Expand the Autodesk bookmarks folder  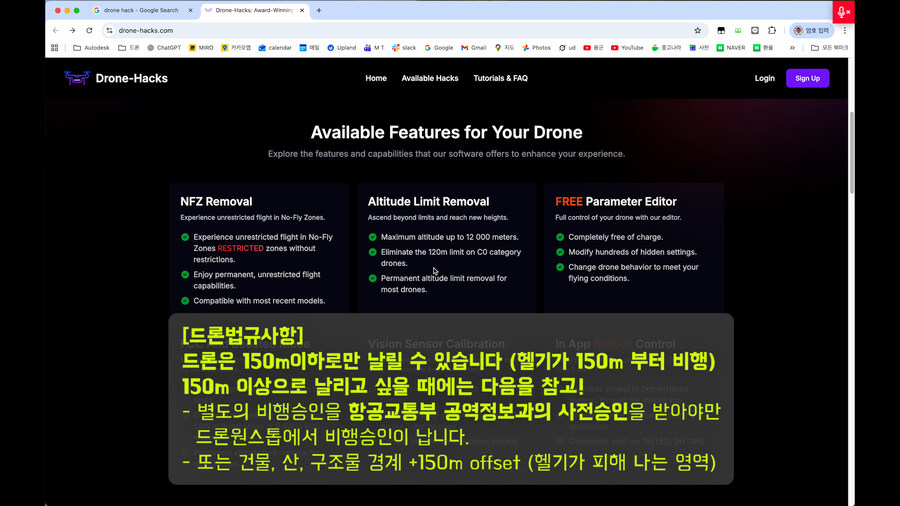click(x=91, y=48)
